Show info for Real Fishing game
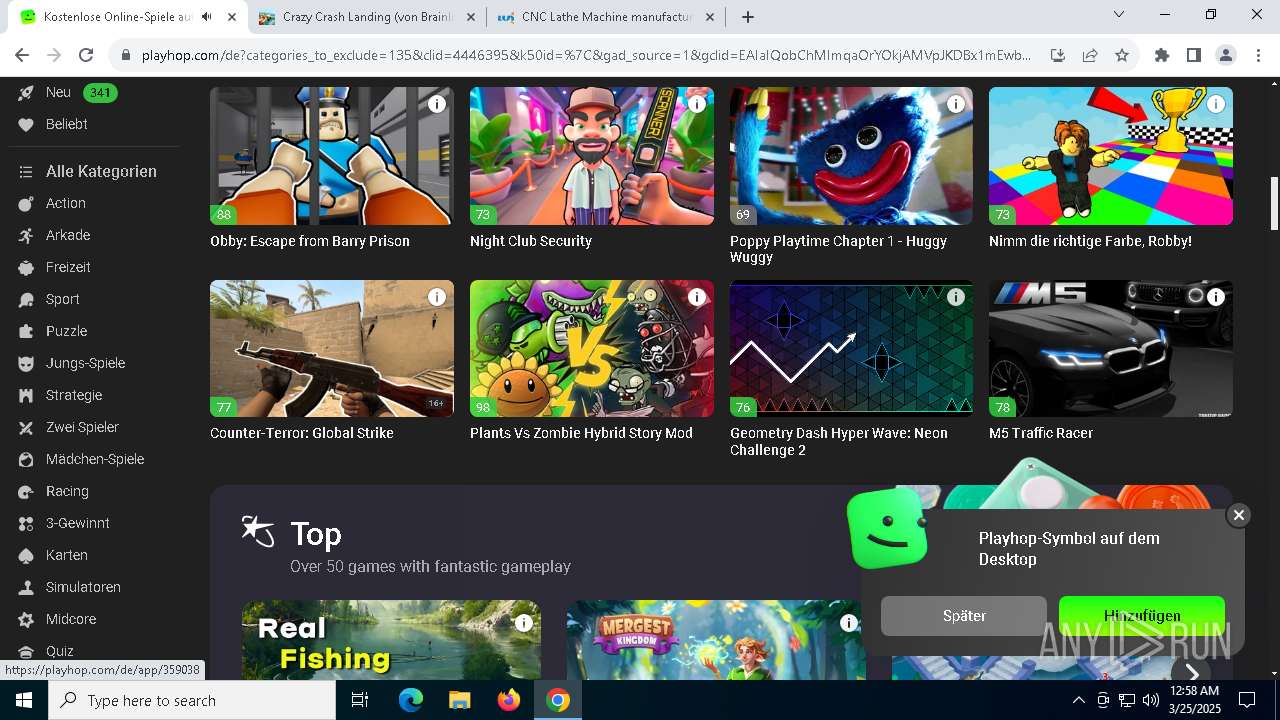Image resolution: width=1280 pixels, height=720 pixels. coord(524,623)
